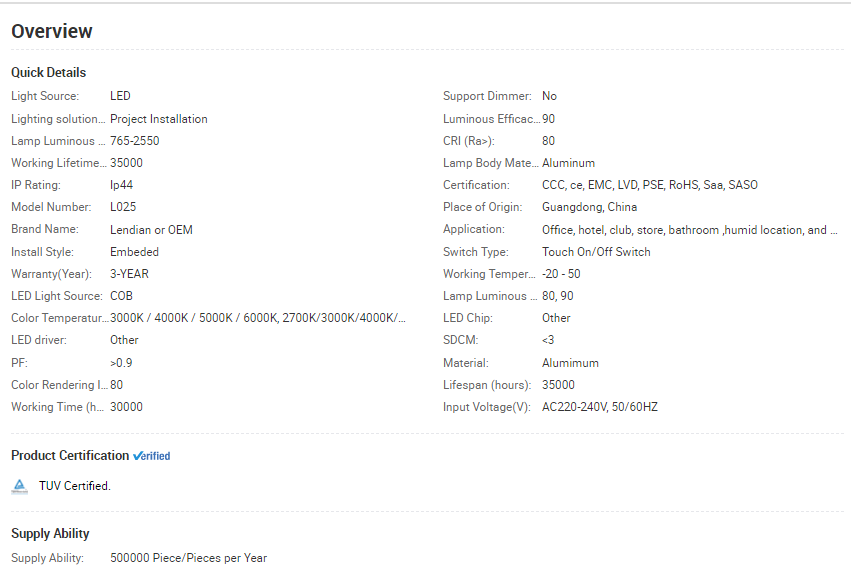Click Place of Origin value Guangdong, China

tap(589, 207)
